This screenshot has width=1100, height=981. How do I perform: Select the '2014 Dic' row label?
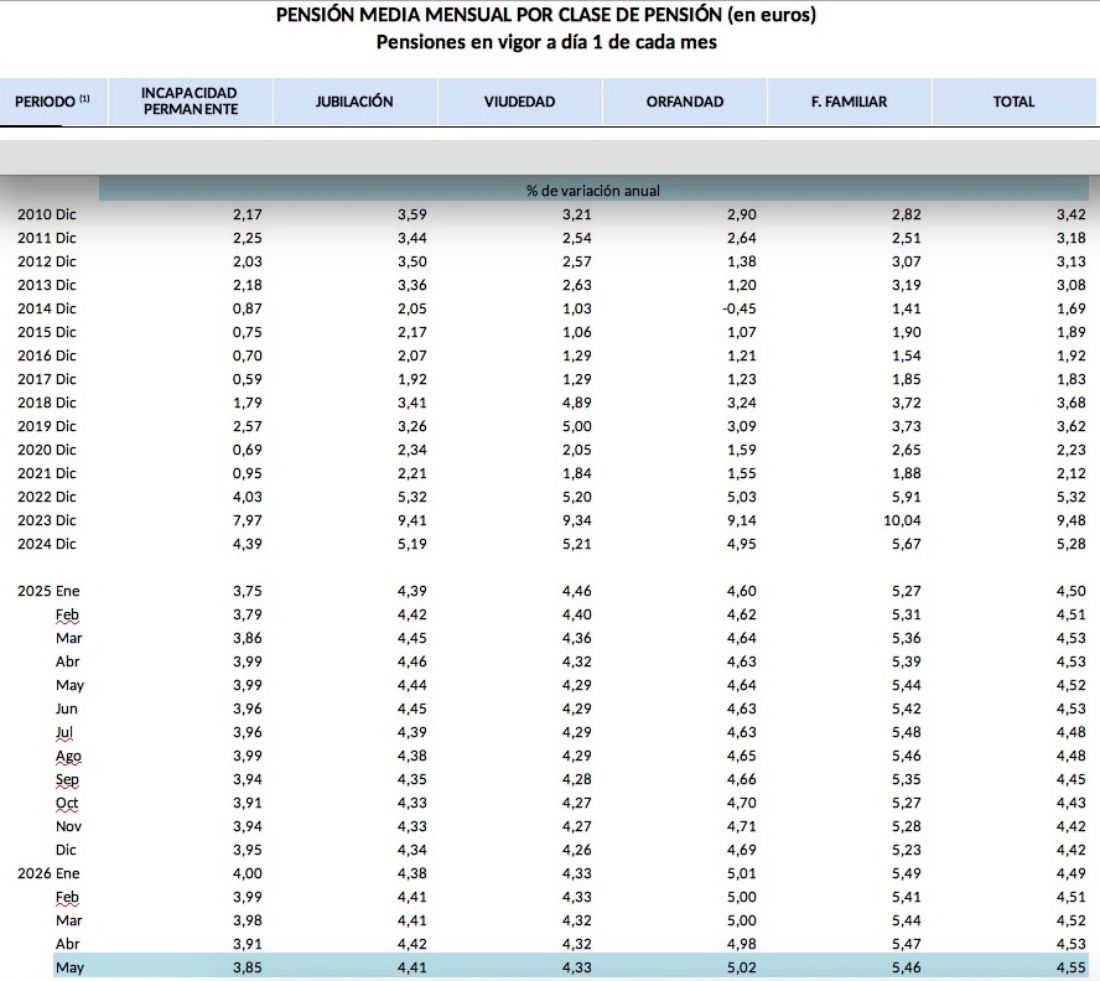pos(46,309)
